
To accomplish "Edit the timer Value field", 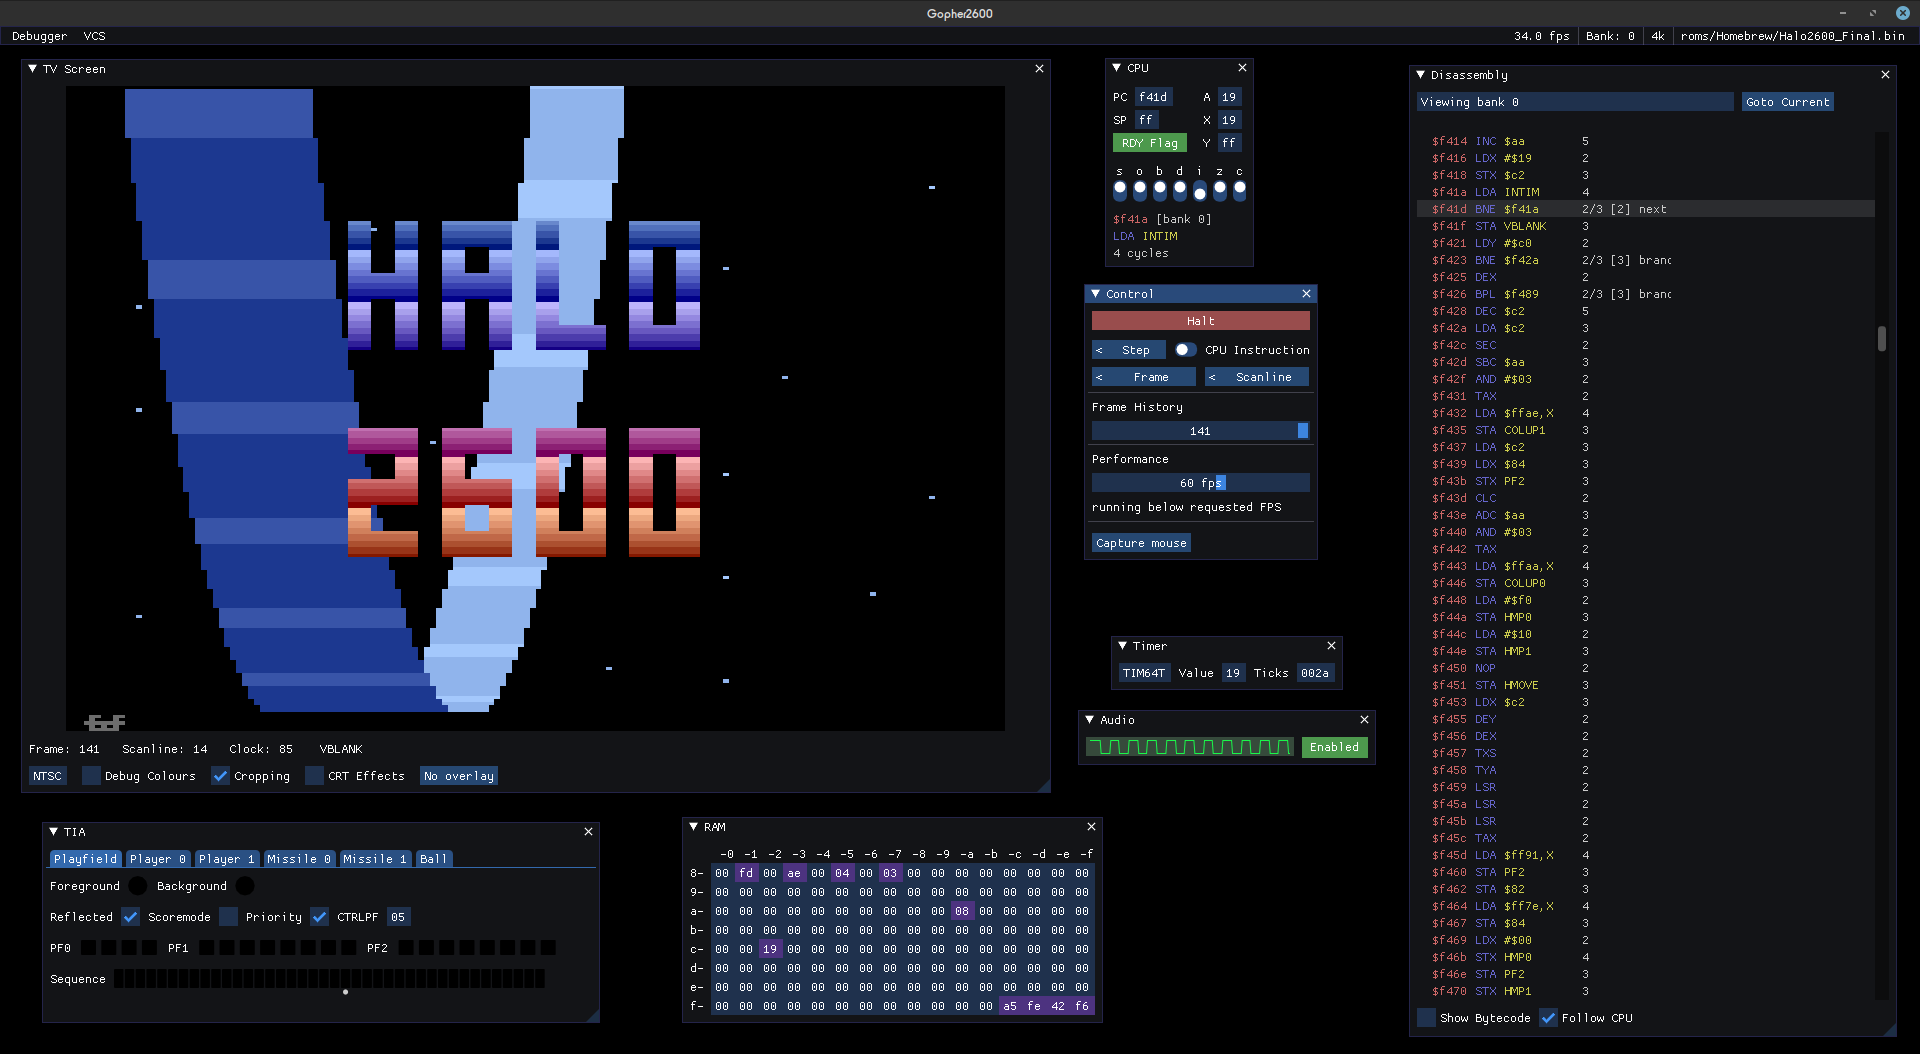I will 1233,673.
